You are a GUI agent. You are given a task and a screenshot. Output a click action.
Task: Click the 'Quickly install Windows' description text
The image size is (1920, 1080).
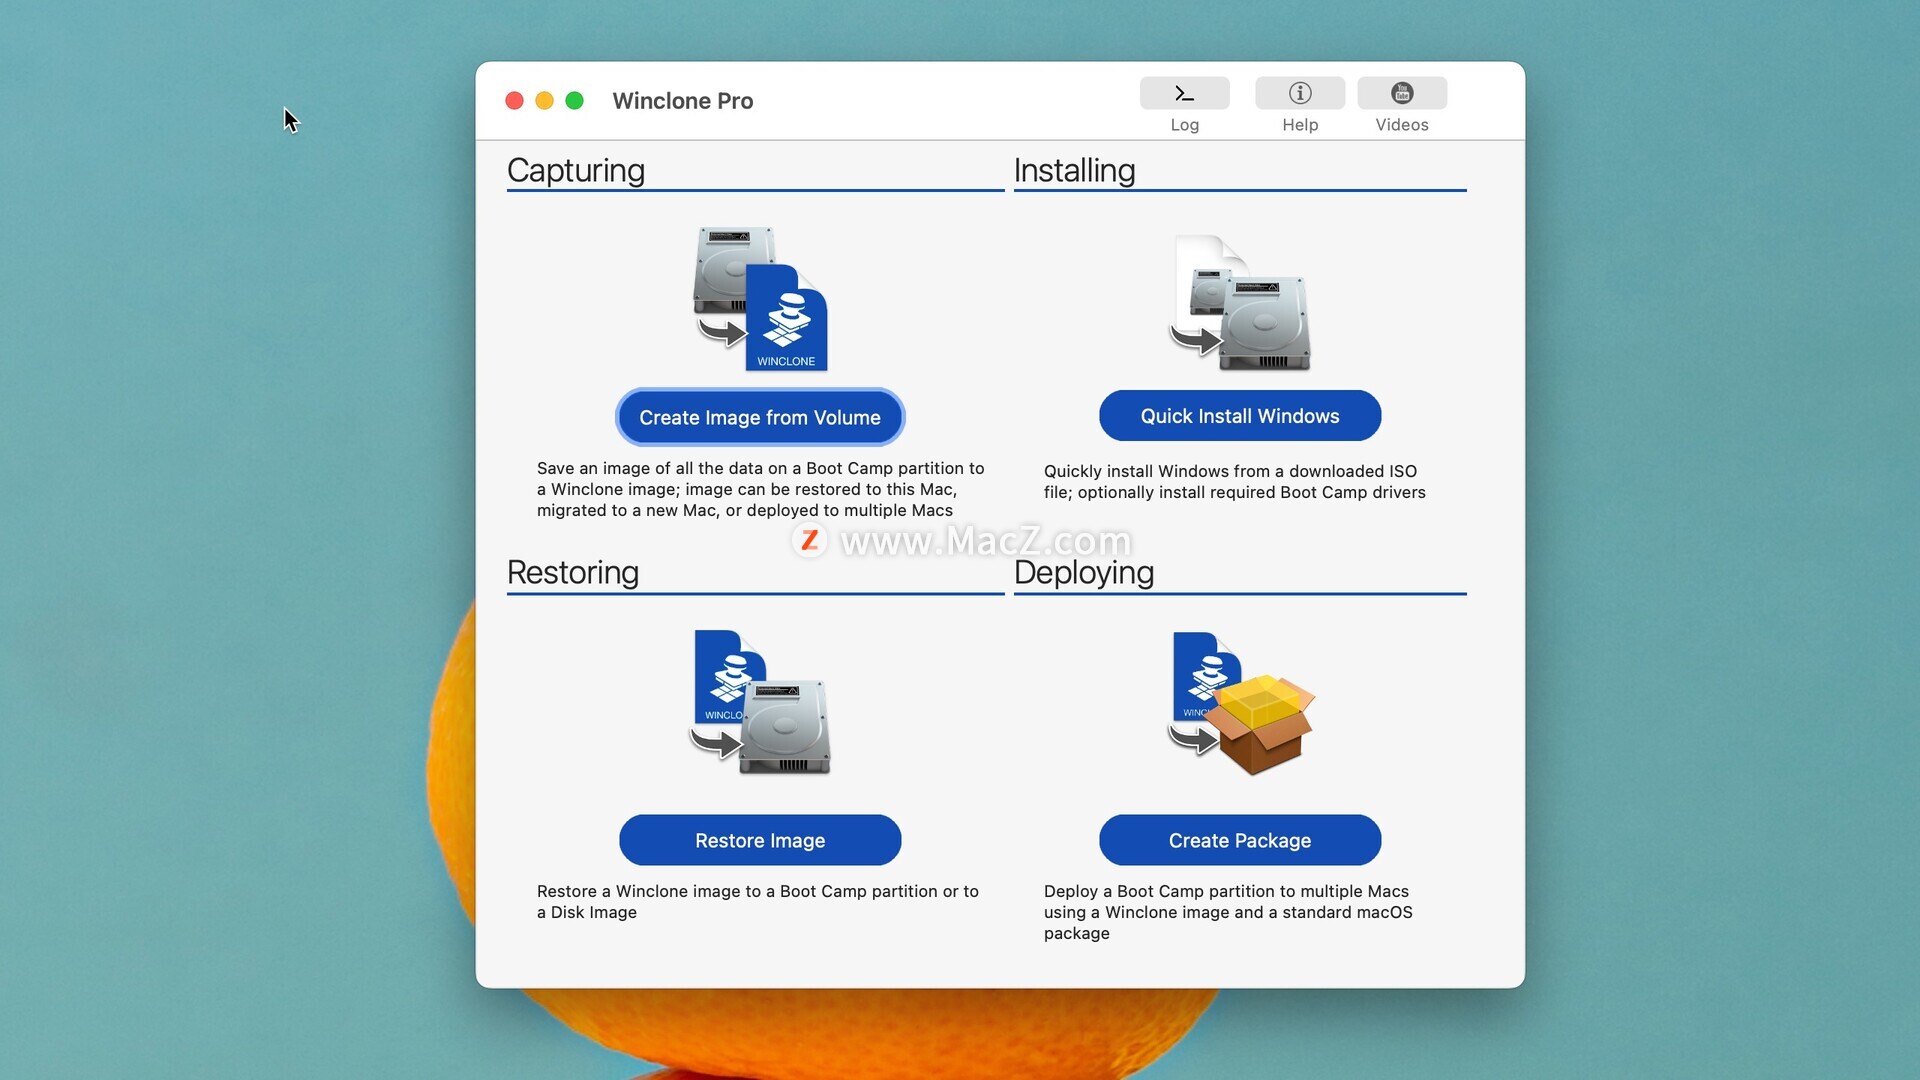[1235, 482]
